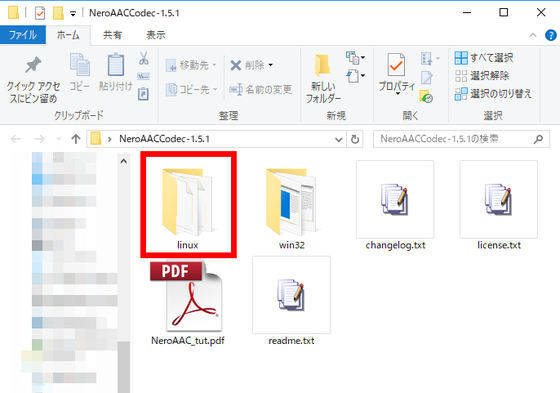Open recent locations dropdown arrow

(x=59, y=139)
